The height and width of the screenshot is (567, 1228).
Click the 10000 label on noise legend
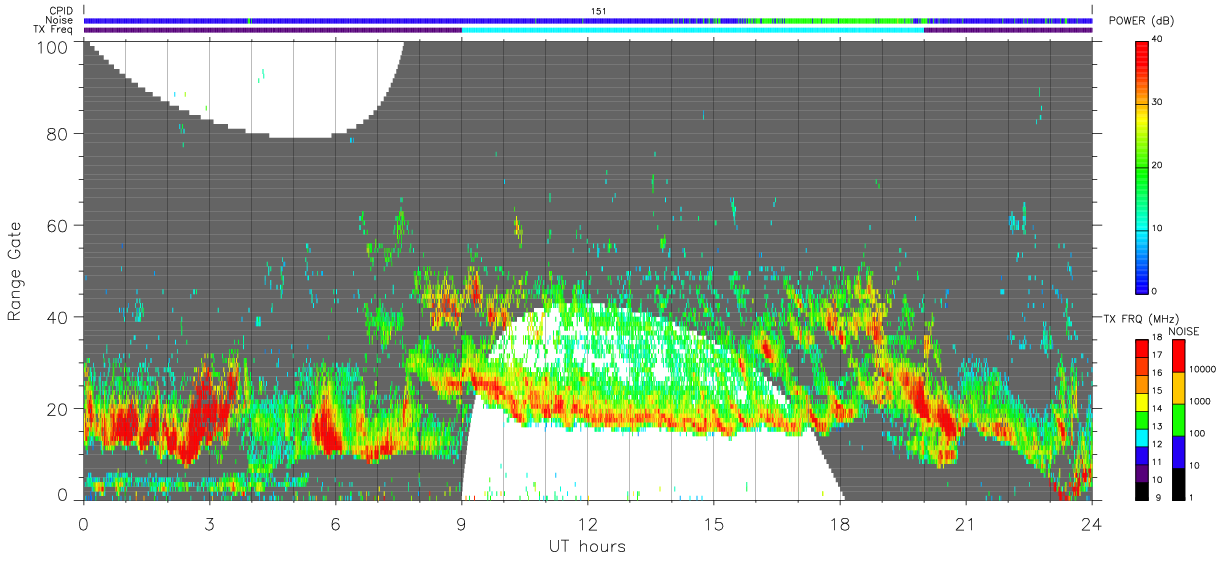click(x=1203, y=370)
